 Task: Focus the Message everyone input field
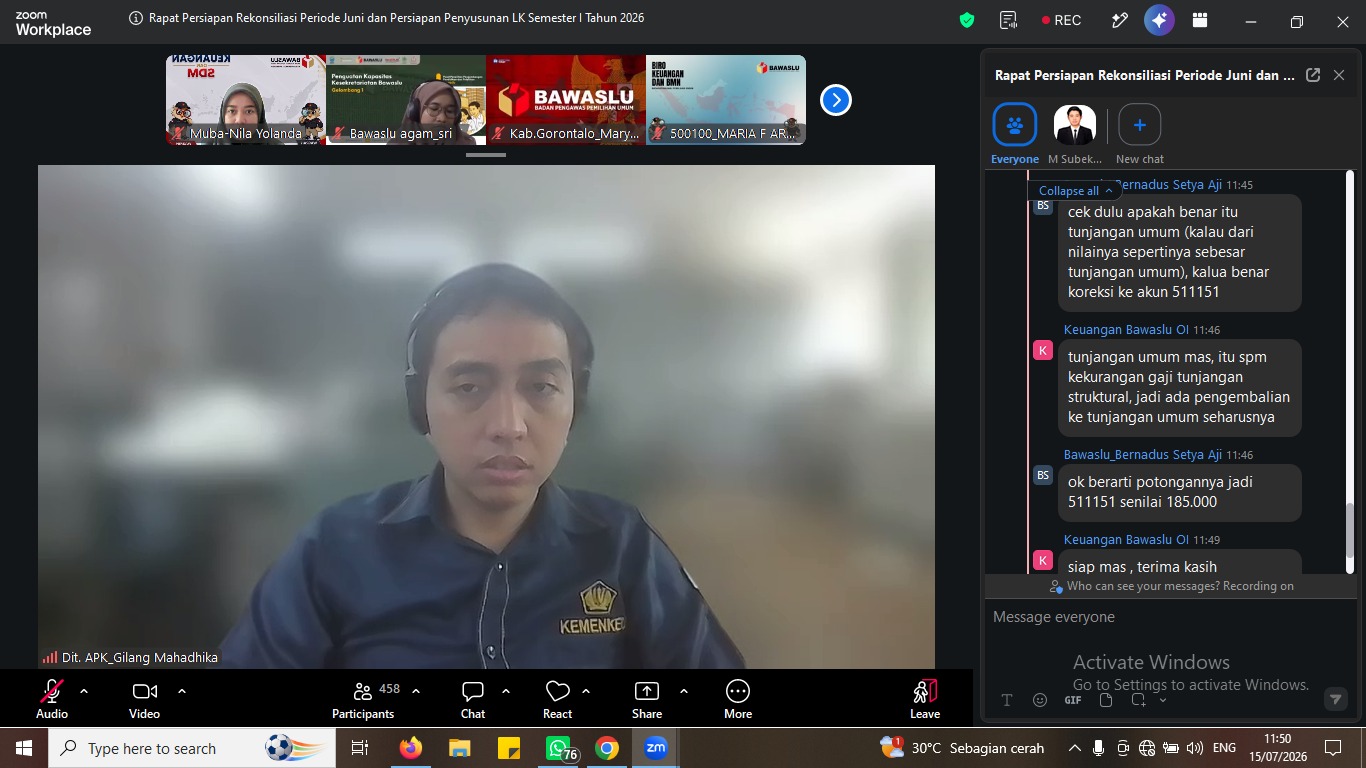point(1168,617)
